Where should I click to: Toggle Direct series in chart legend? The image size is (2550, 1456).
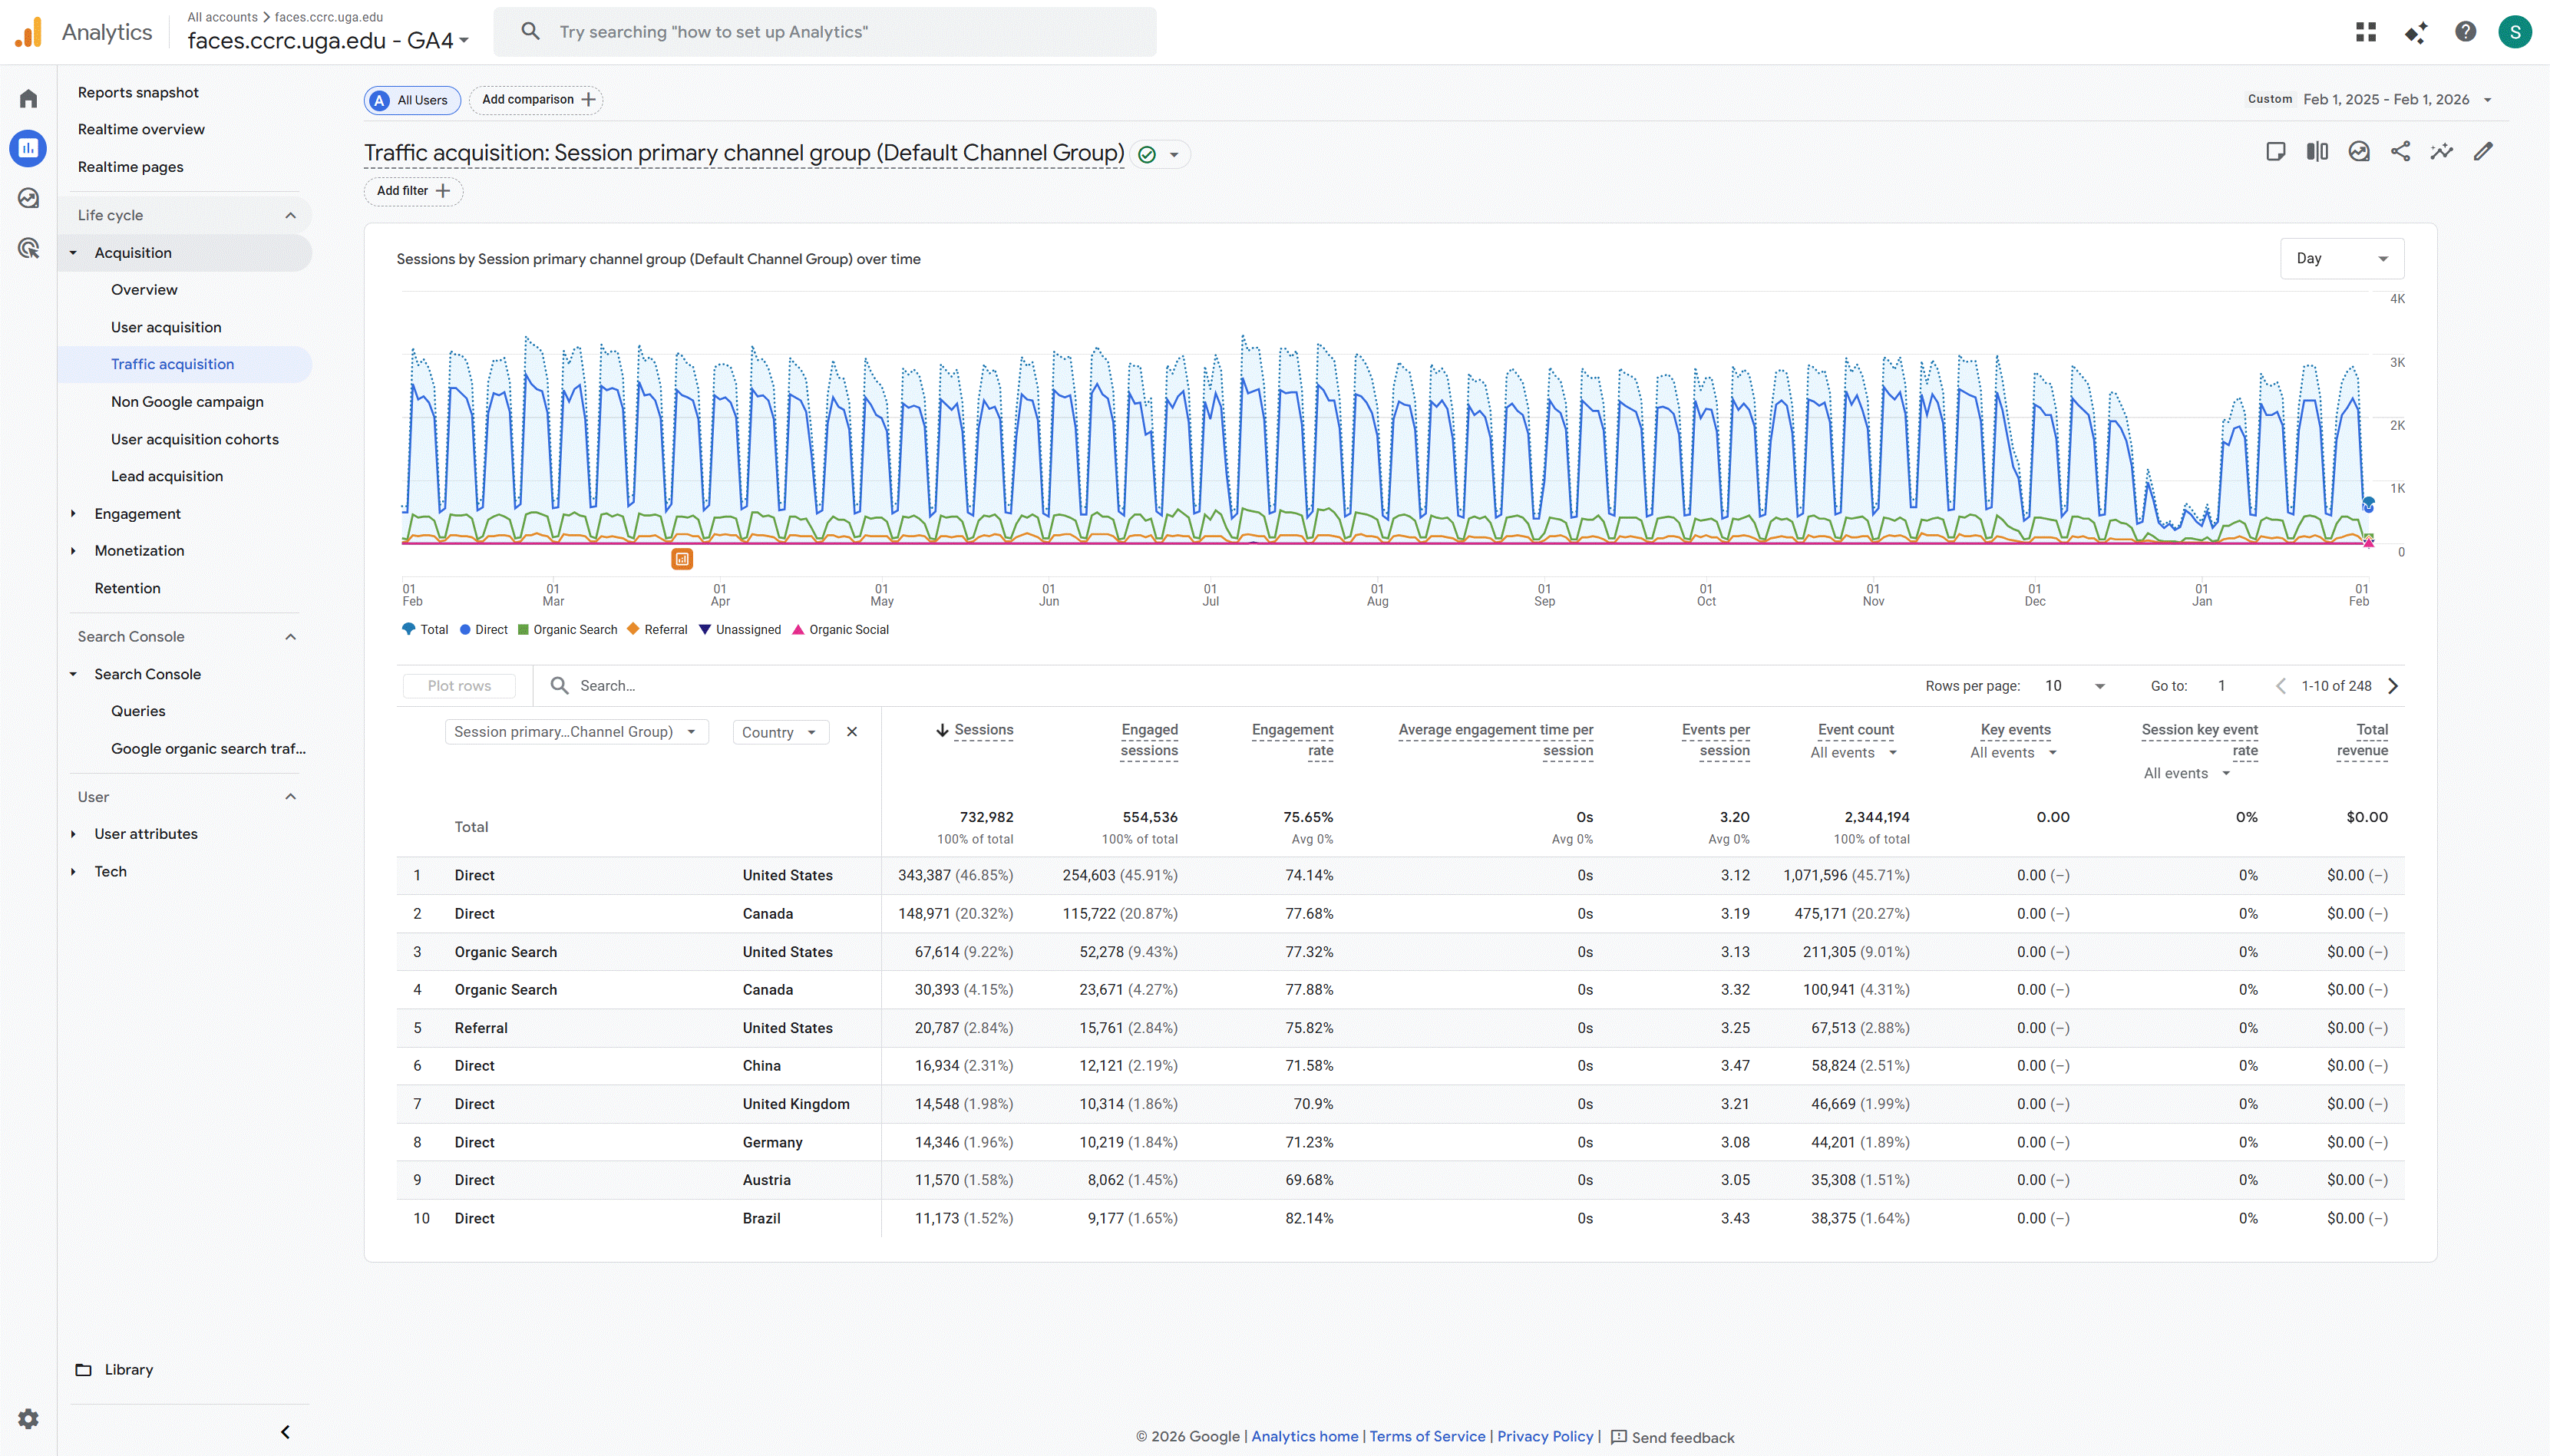click(x=490, y=630)
